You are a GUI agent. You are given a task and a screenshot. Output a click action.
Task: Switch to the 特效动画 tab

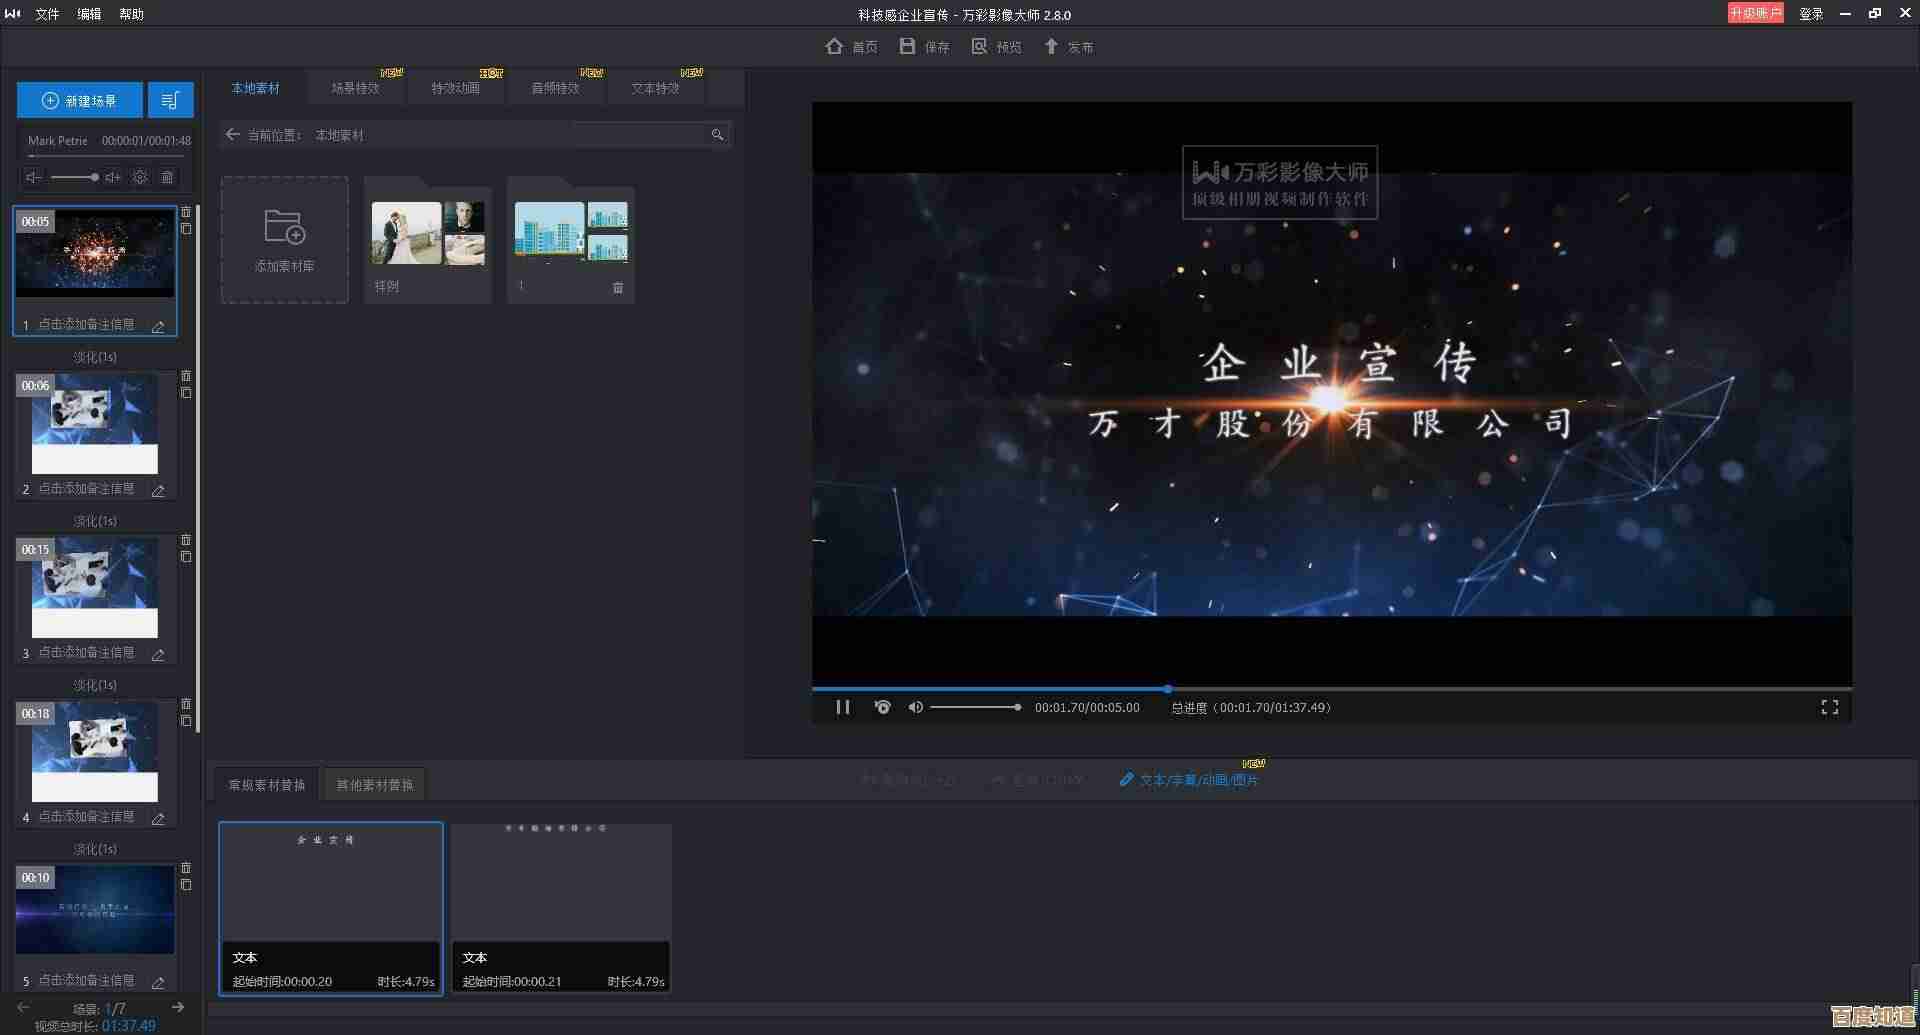(455, 88)
